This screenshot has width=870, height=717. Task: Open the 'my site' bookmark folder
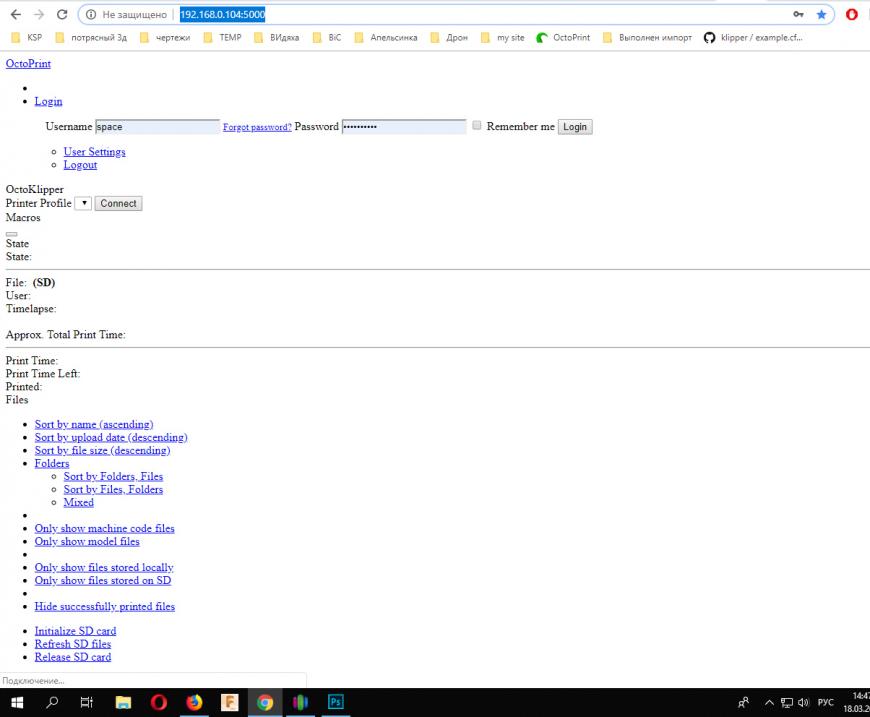coord(503,37)
